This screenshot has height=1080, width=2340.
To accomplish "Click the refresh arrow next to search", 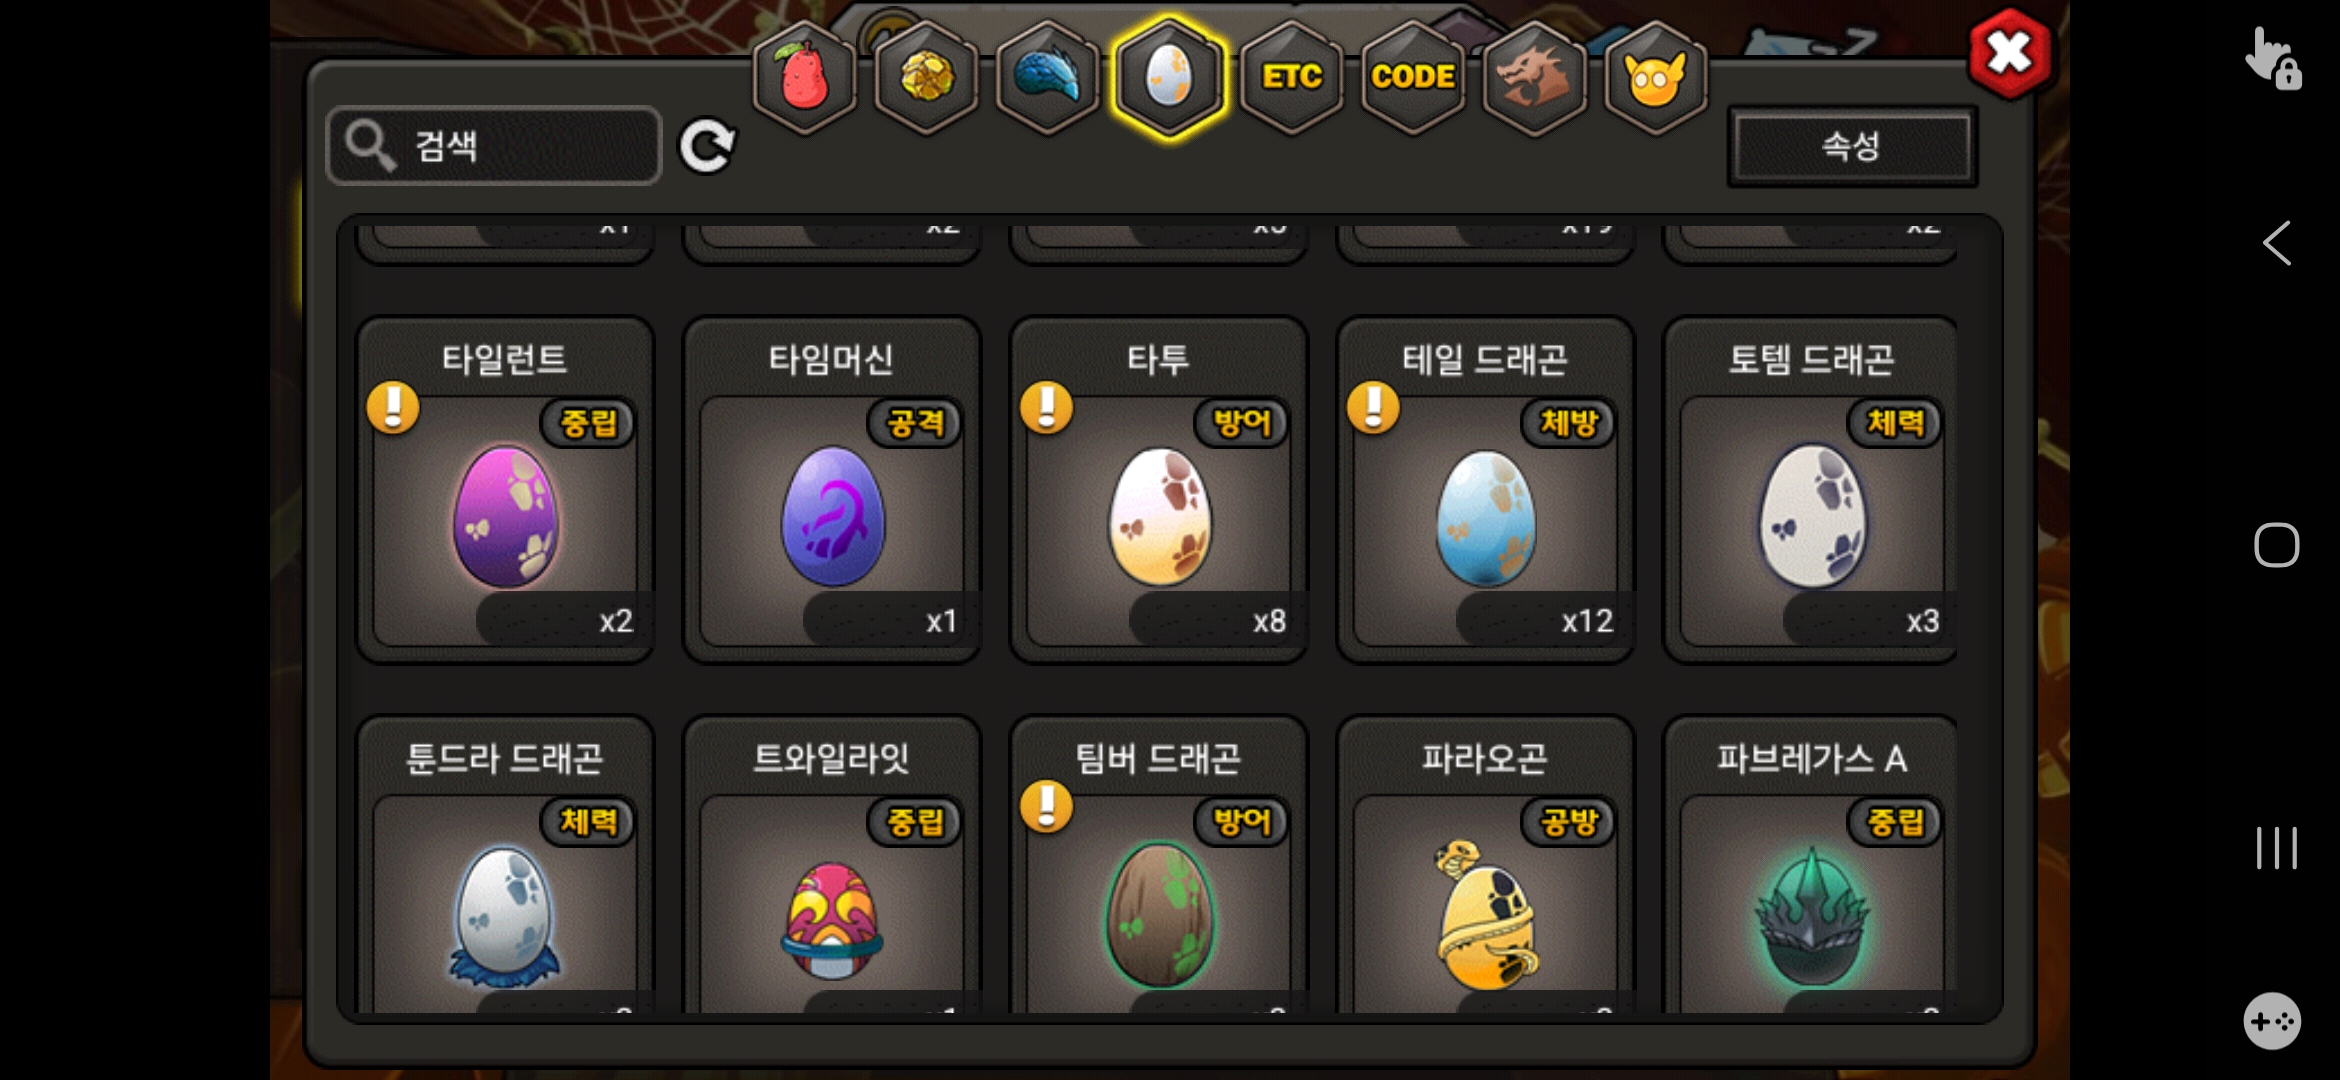I will pos(707,146).
